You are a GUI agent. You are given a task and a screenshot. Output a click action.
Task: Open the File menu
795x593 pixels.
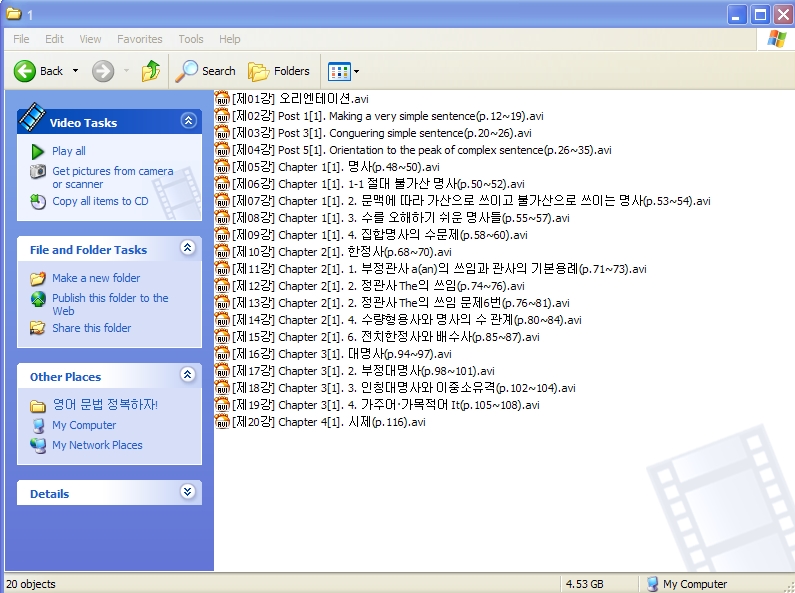tap(21, 39)
